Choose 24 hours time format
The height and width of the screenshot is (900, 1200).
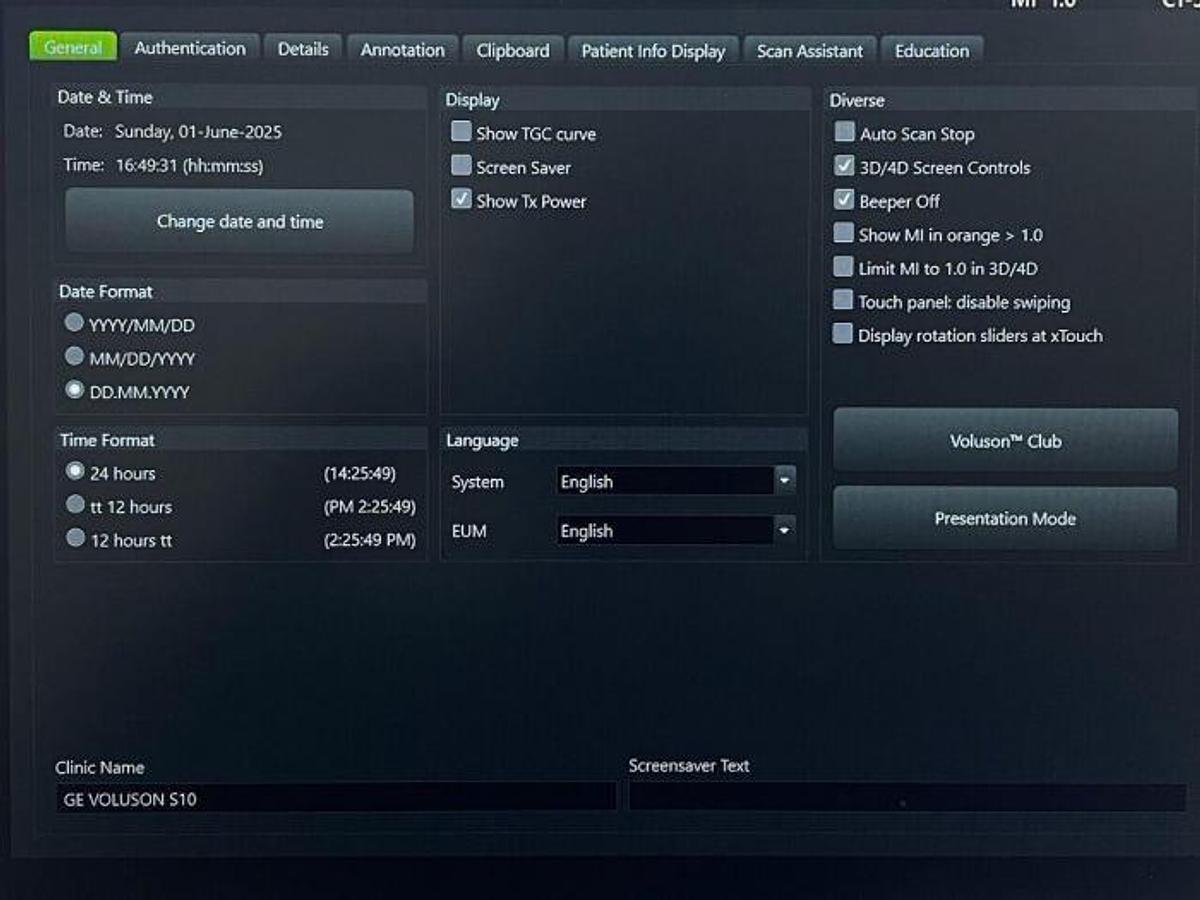pyautogui.click(x=75, y=471)
